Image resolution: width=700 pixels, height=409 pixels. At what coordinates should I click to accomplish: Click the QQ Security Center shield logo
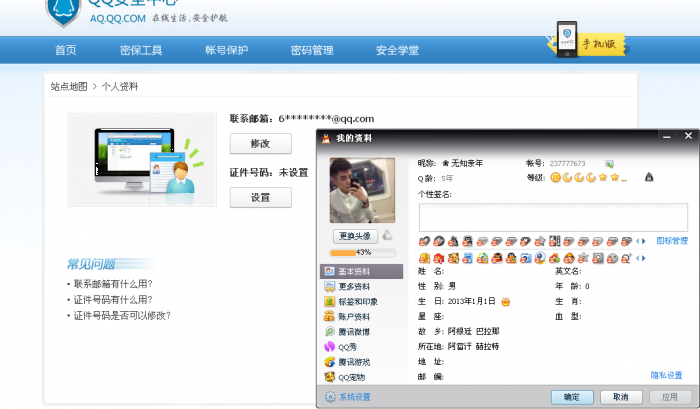point(63,12)
